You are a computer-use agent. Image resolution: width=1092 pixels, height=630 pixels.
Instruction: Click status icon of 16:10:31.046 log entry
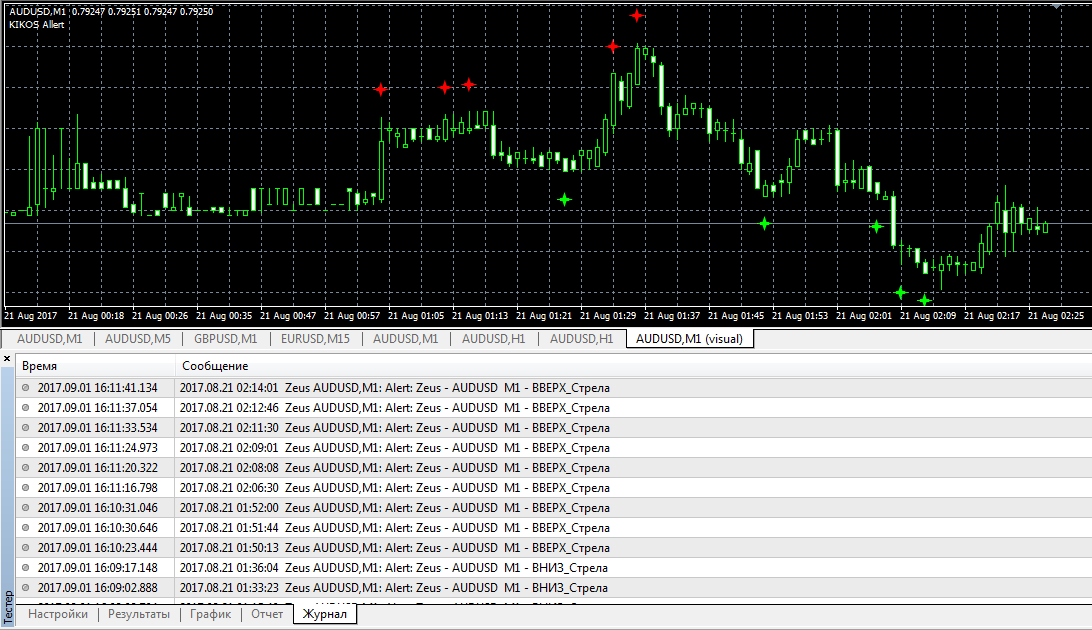[26, 507]
